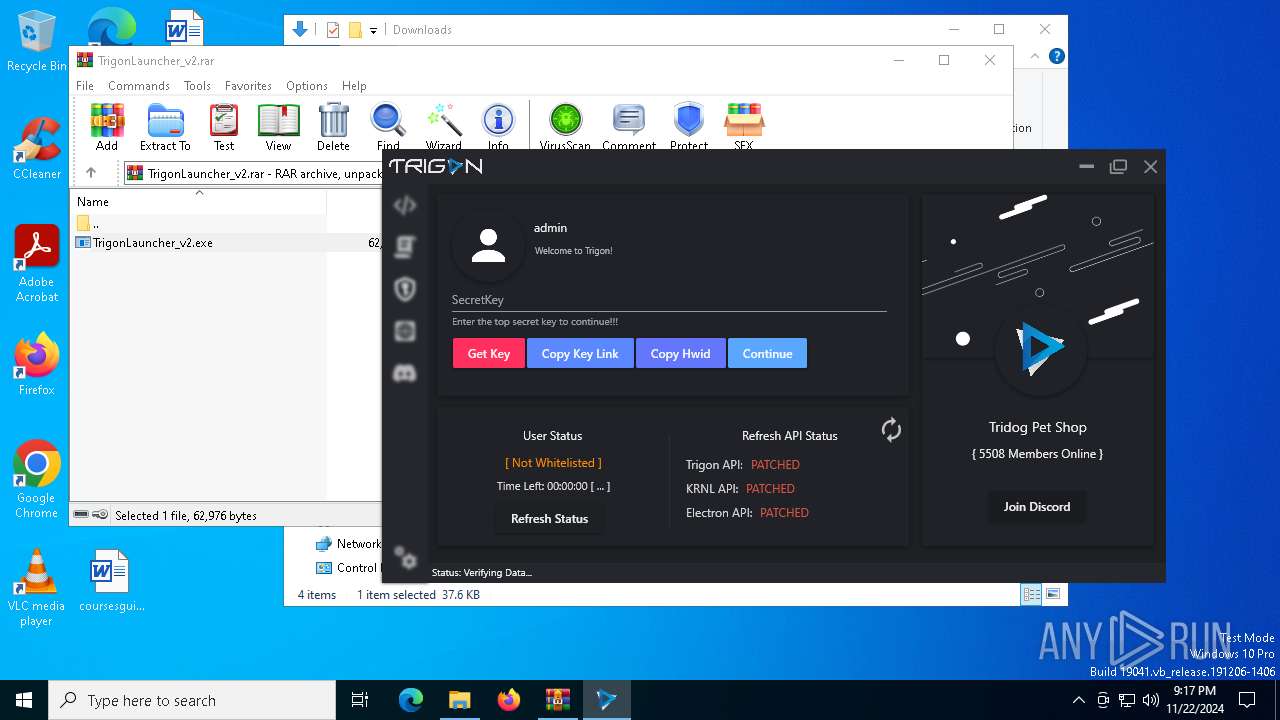Click the Protect icon in WinRAR
The height and width of the screenshot is (720, 1280).
click(x=689, y=127)
